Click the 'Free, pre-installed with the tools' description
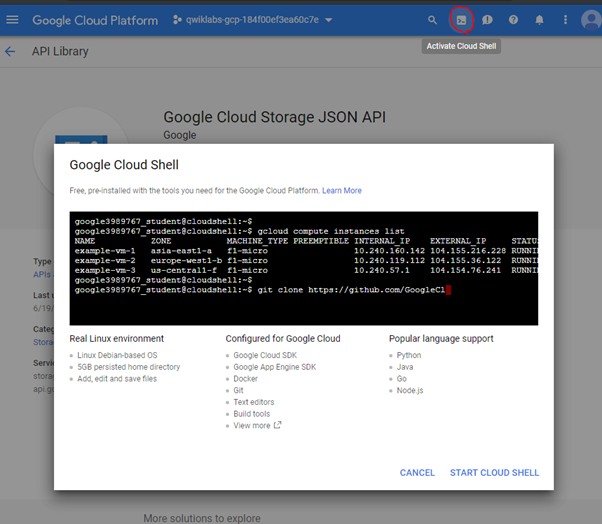602x524 pixels. click(x=194, y=190)
